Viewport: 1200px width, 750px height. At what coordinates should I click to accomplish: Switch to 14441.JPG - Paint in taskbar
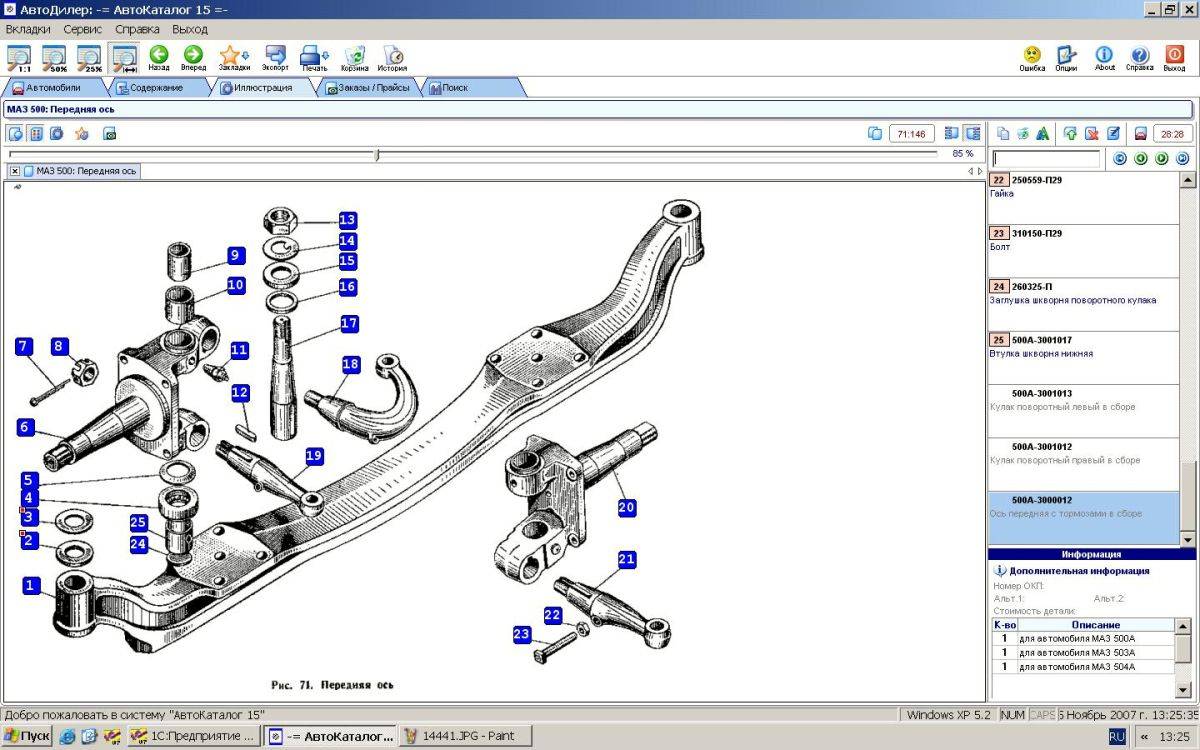466,736
